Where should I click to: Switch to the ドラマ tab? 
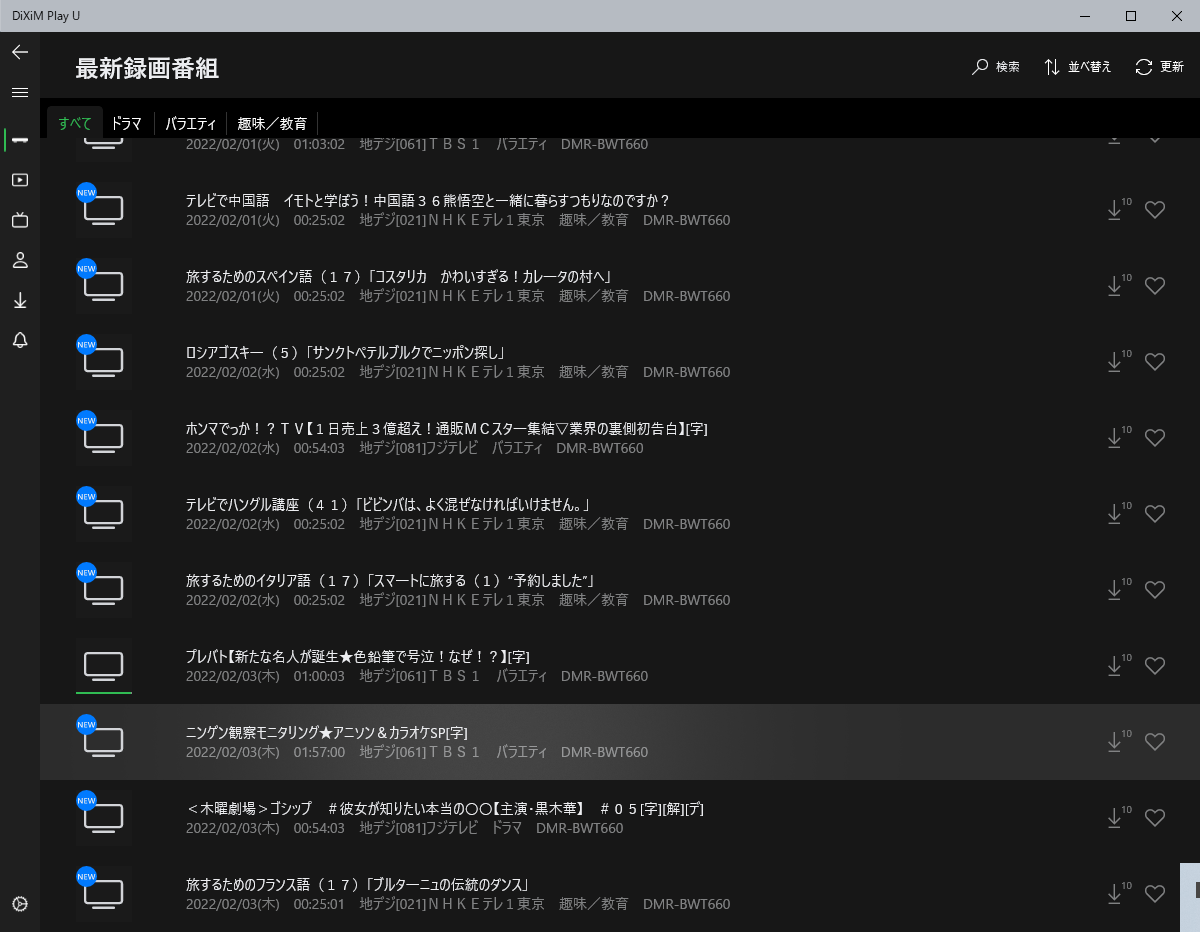(x=126, y=124)
